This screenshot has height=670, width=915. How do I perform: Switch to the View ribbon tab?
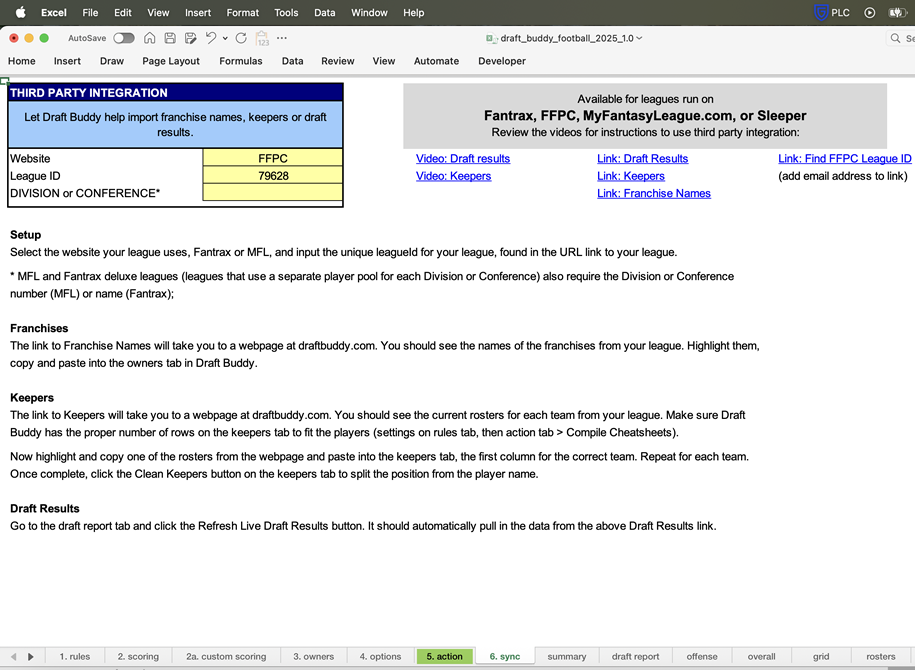tap(383, 61)
